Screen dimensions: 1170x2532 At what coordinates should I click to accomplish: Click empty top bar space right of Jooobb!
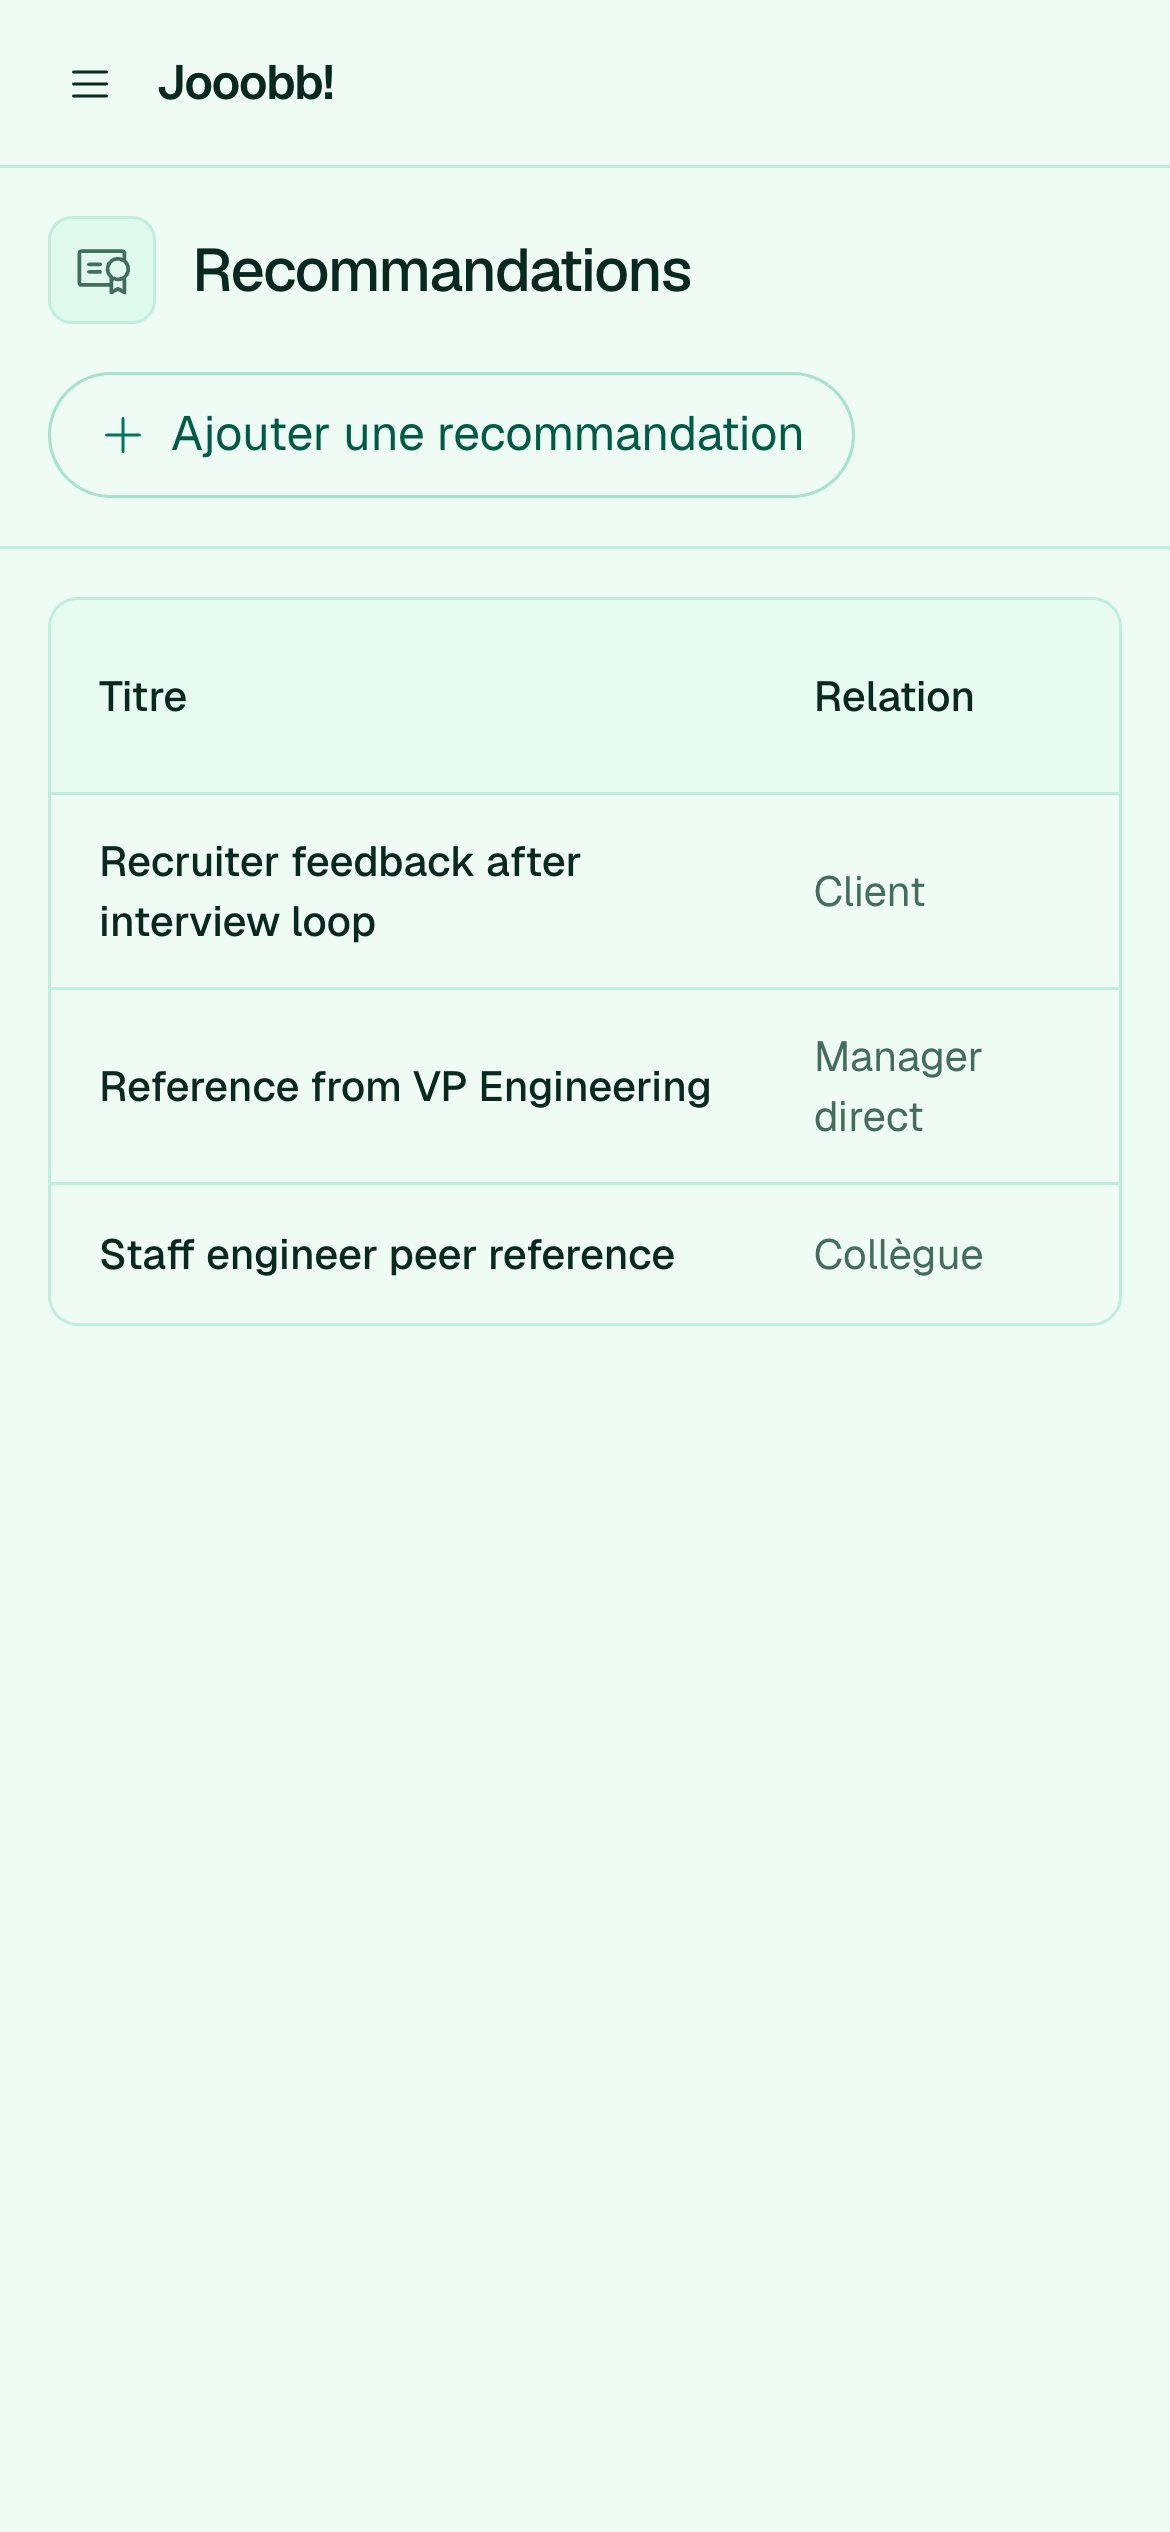[750, 84]
